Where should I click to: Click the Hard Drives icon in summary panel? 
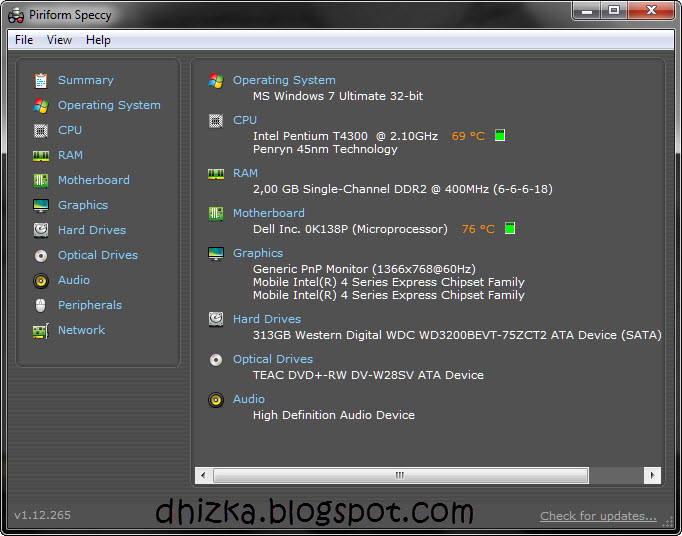coord(216,319)
